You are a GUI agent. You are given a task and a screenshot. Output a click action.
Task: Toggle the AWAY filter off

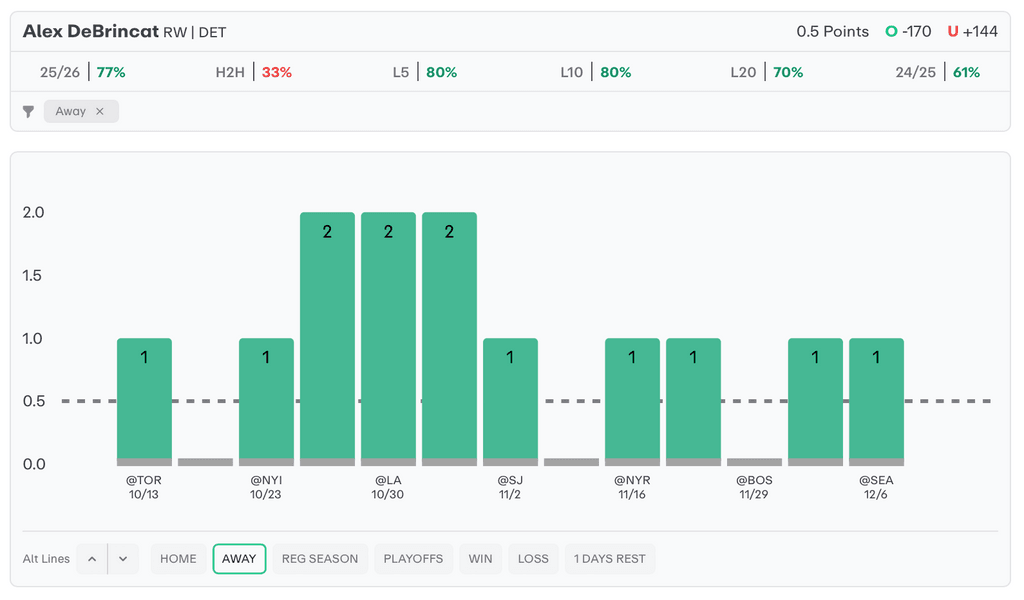click(x=239, y=559)
